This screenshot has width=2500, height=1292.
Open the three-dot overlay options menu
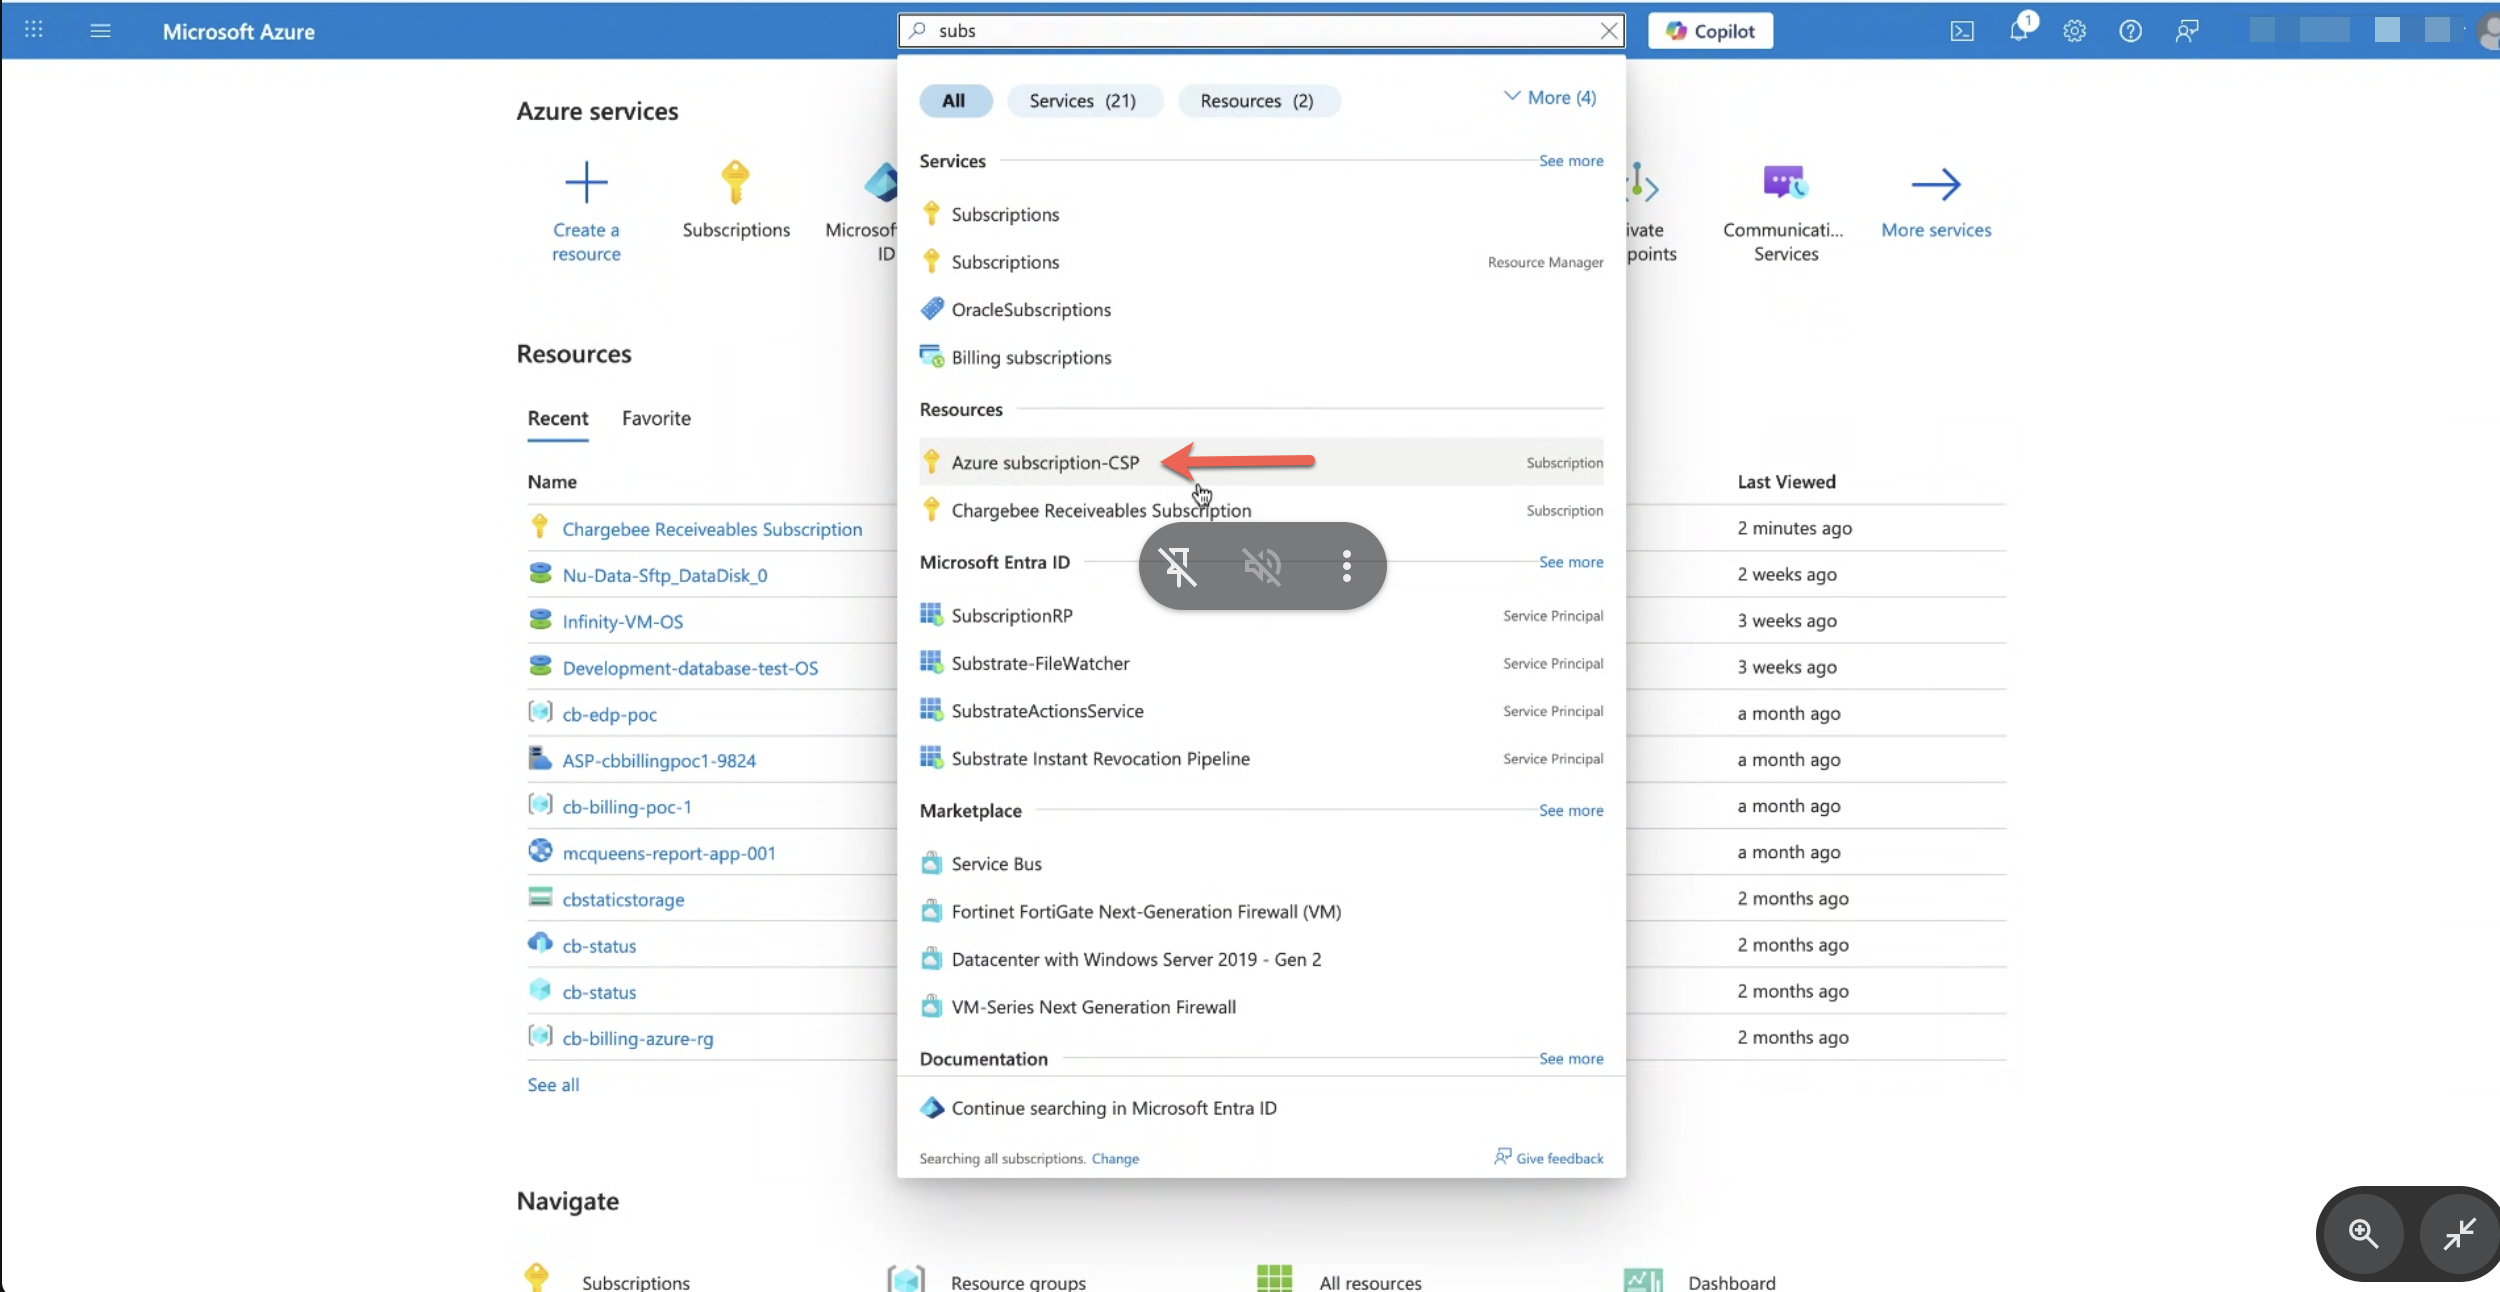coord(1346,566)
